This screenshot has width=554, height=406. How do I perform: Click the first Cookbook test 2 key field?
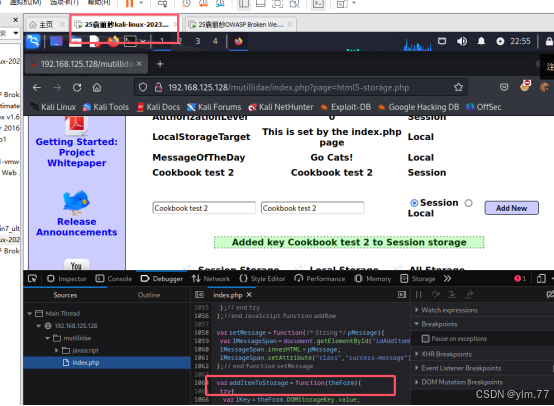click(x=204, y=208)
